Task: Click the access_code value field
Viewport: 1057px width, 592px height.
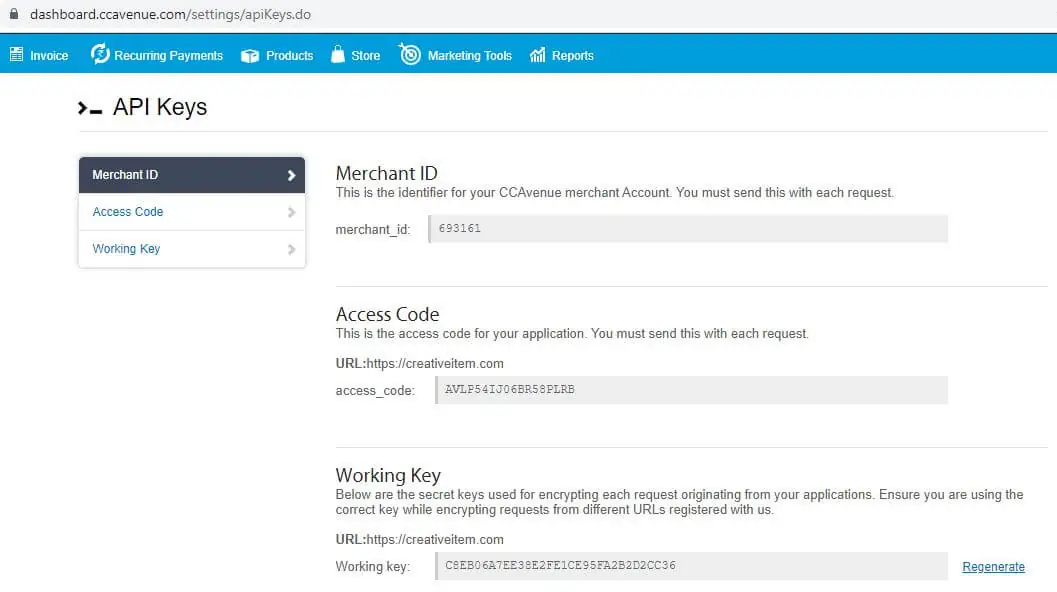Action: [692, 390]
